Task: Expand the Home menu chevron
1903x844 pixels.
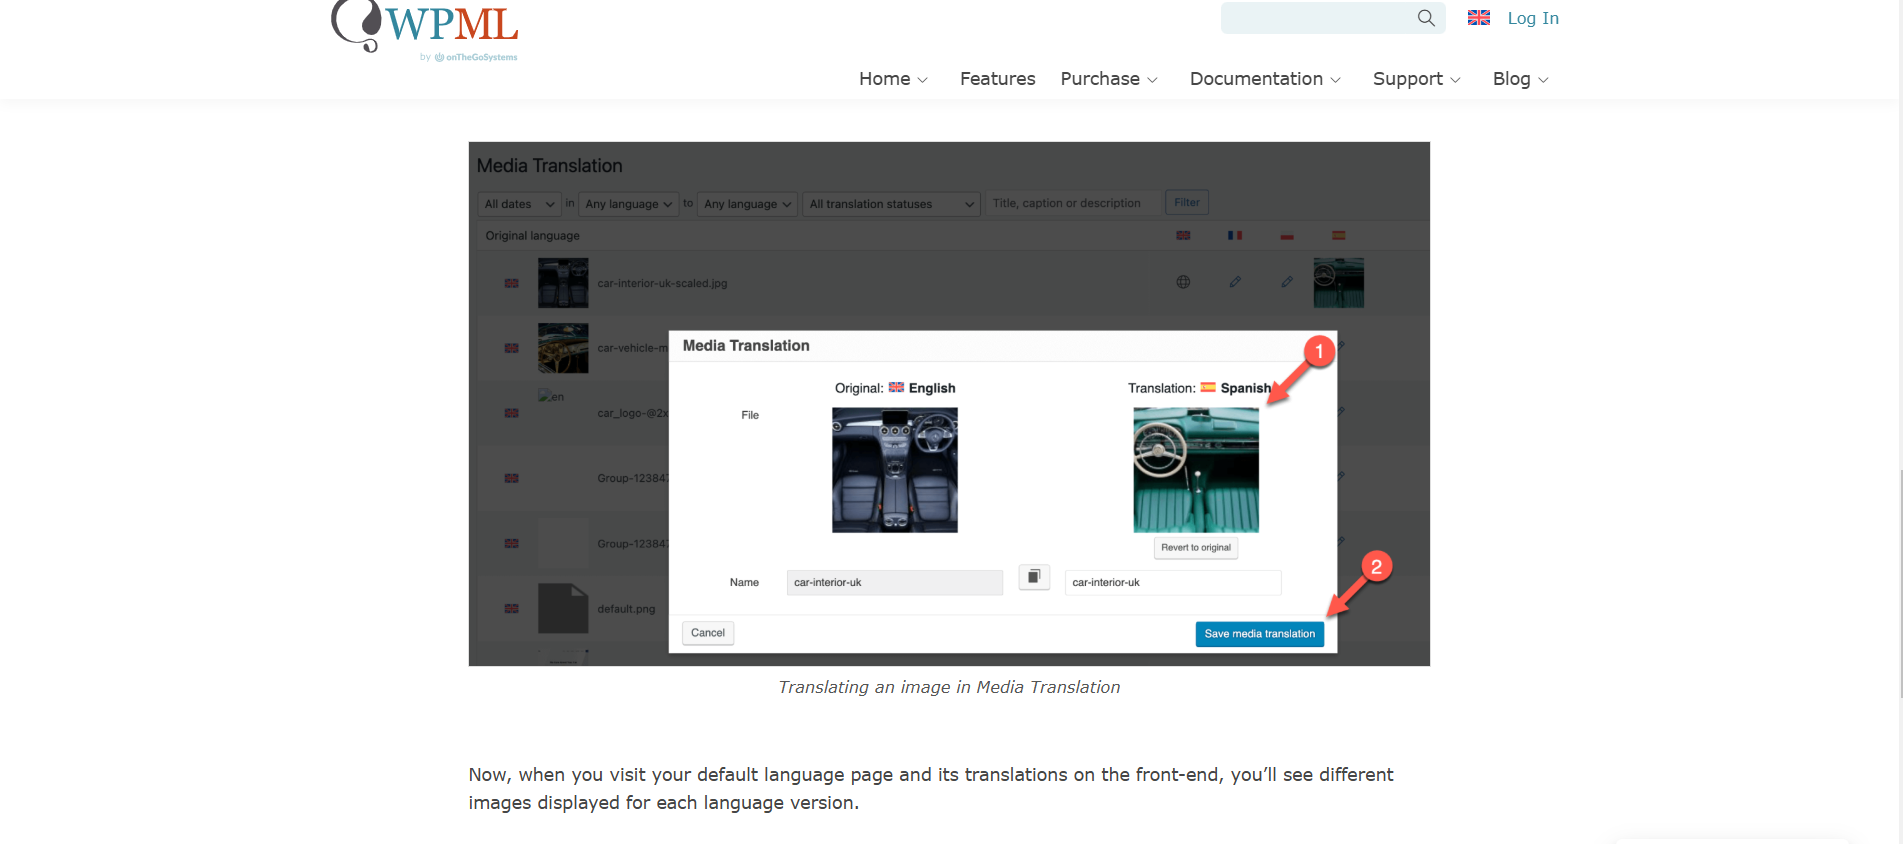Action: tap(922, 80)
